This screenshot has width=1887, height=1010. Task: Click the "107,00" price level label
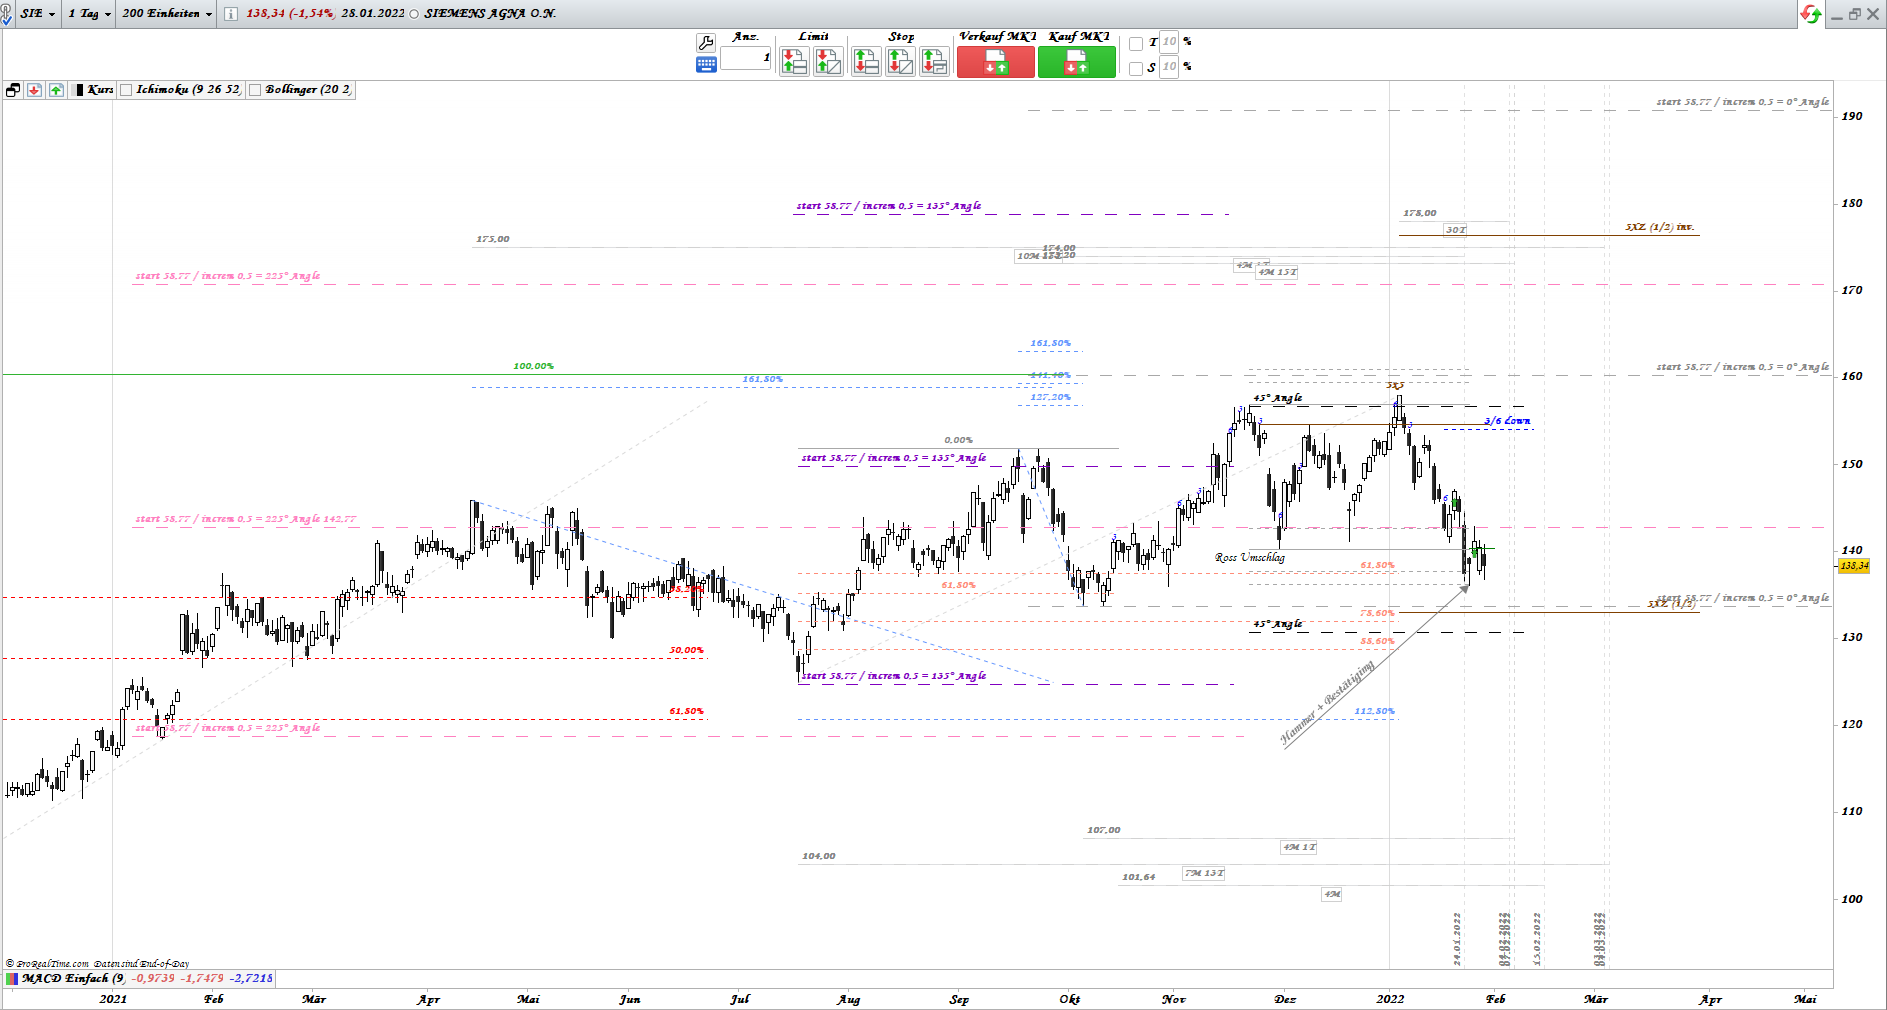[x=1104, y=830]
